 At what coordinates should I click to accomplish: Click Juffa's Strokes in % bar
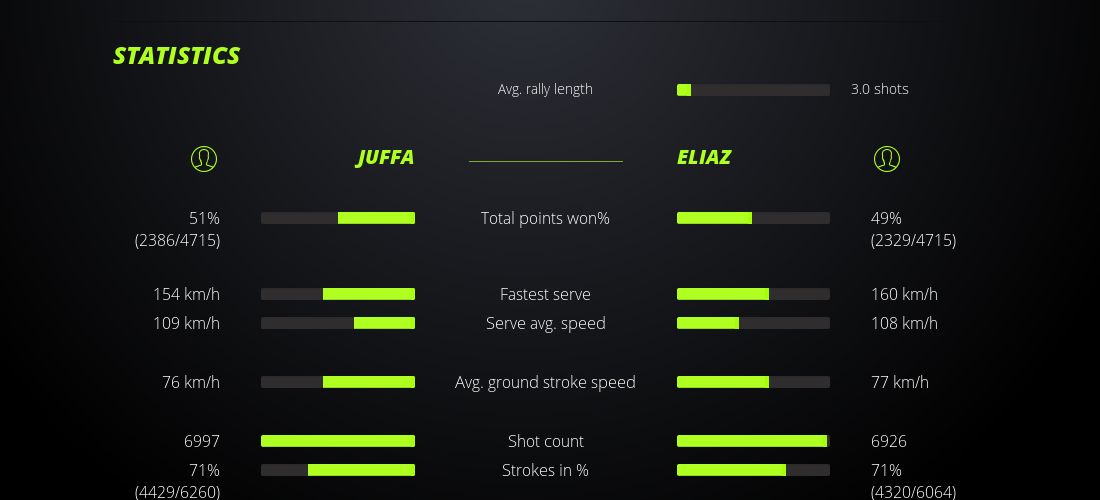pyautogui.click(x=338, y=470)
